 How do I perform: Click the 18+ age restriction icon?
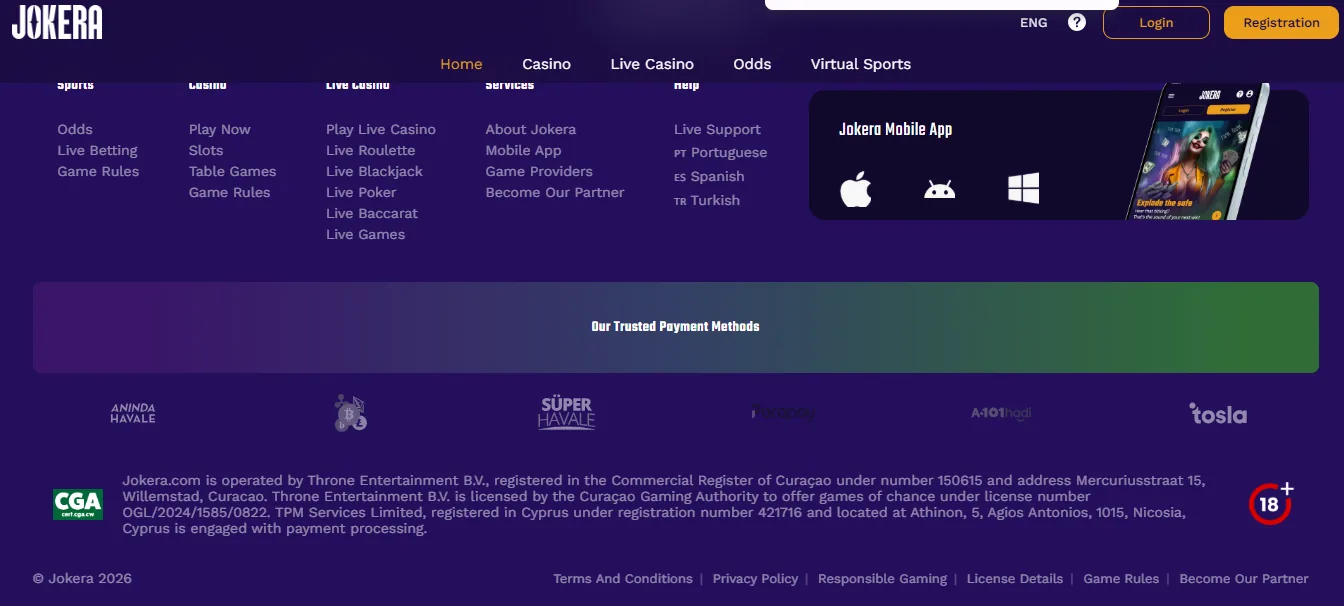coord(1271,503)
